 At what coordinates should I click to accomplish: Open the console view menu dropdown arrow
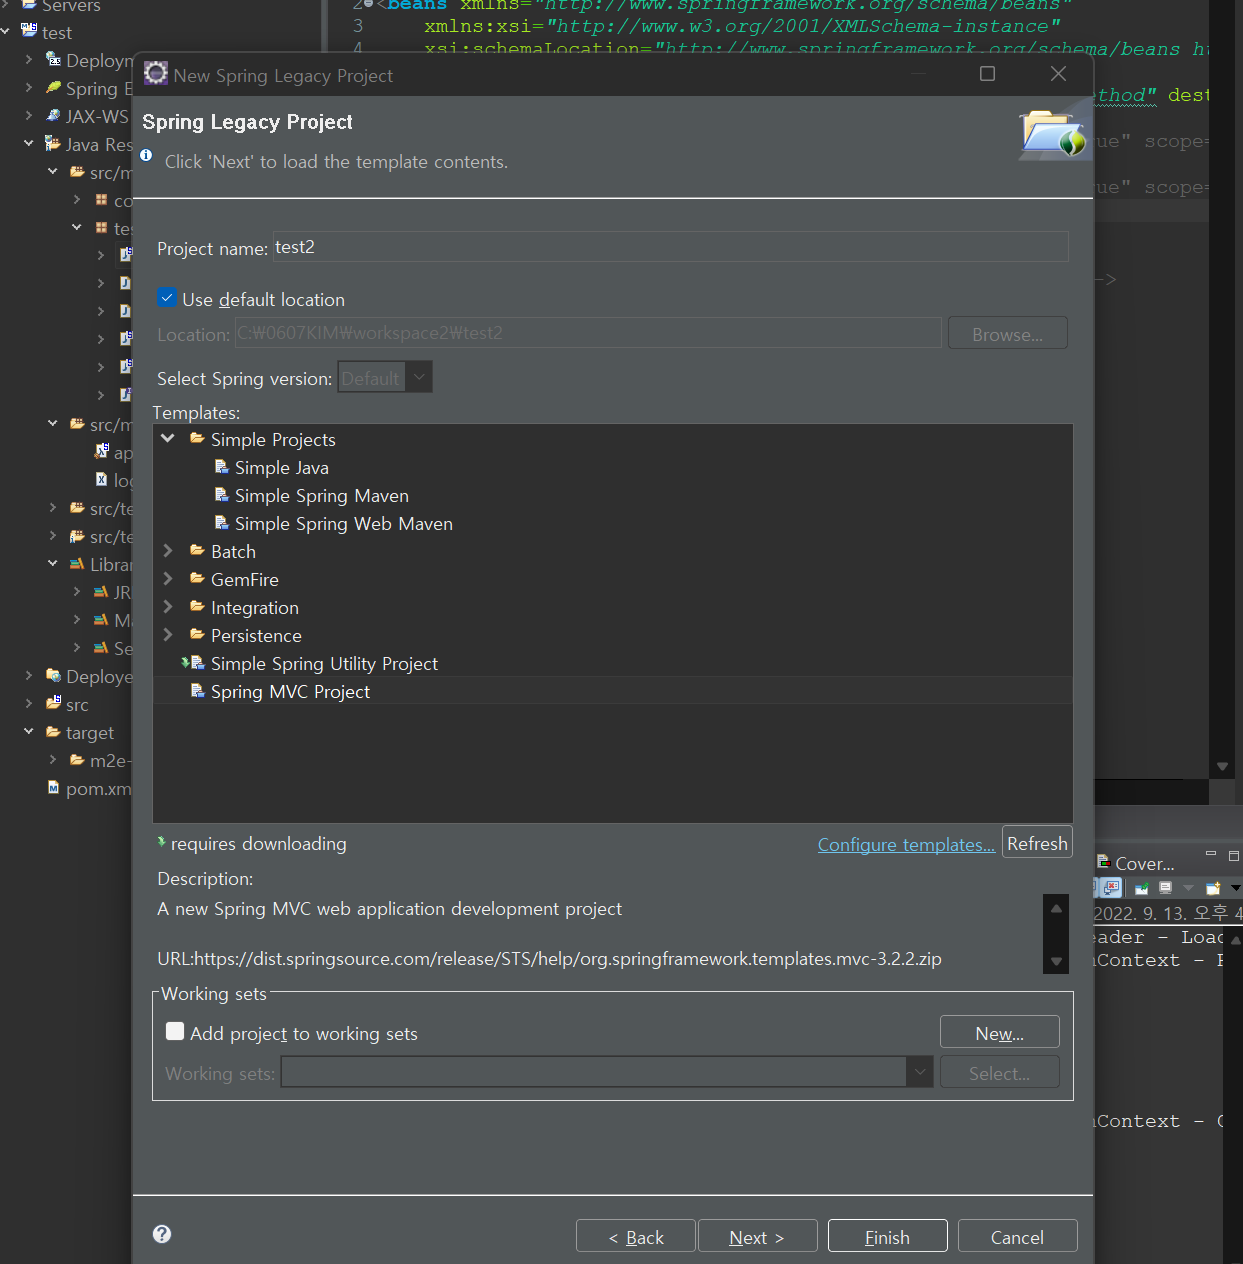click(x=1236, y=888)
